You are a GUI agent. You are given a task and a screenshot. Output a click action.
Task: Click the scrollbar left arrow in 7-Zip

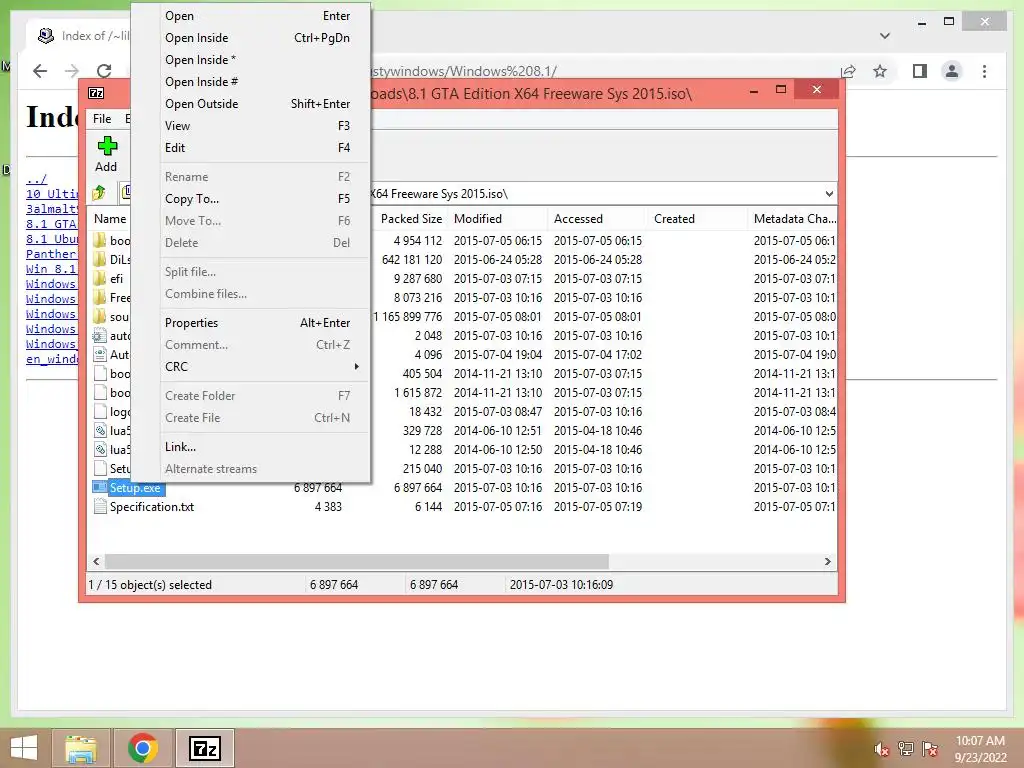[x=96, y=561]
